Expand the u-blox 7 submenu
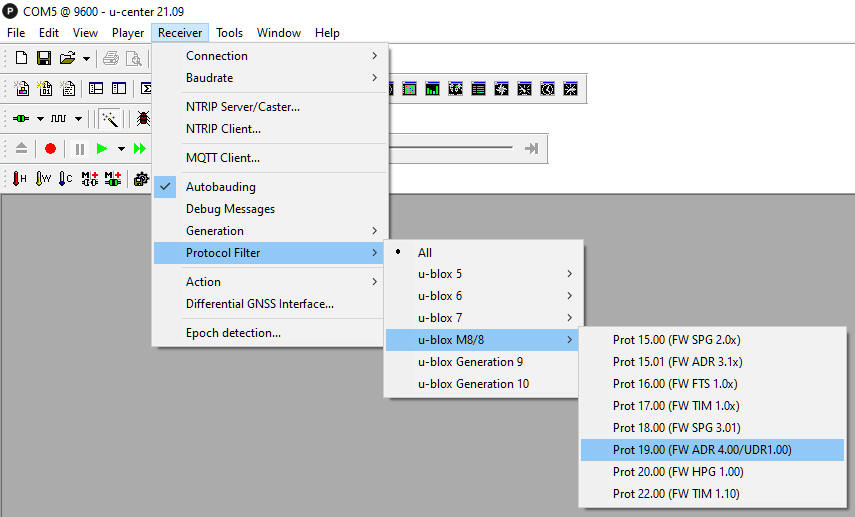Image resolution: width=855 pixels, height=517 pixels. click(484, 317)
